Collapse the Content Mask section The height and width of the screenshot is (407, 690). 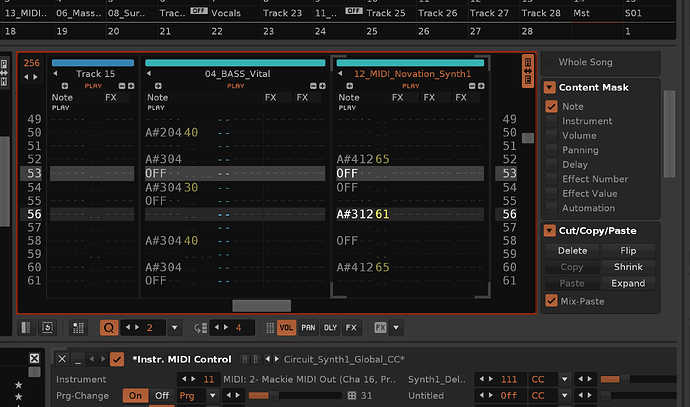tap(550, 87)
